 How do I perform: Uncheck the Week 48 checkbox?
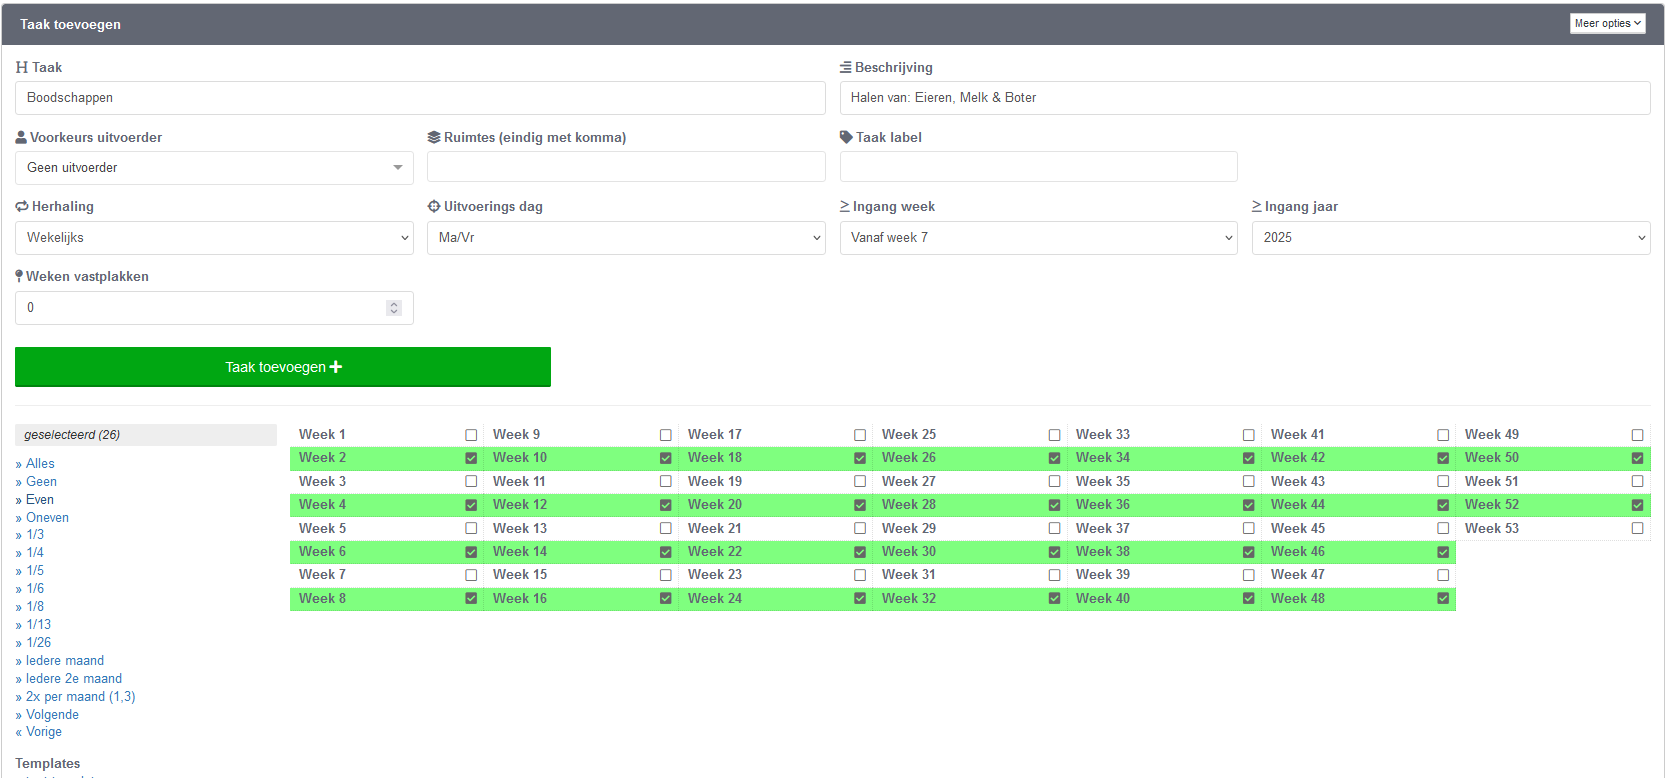[x=1443, y=598]
